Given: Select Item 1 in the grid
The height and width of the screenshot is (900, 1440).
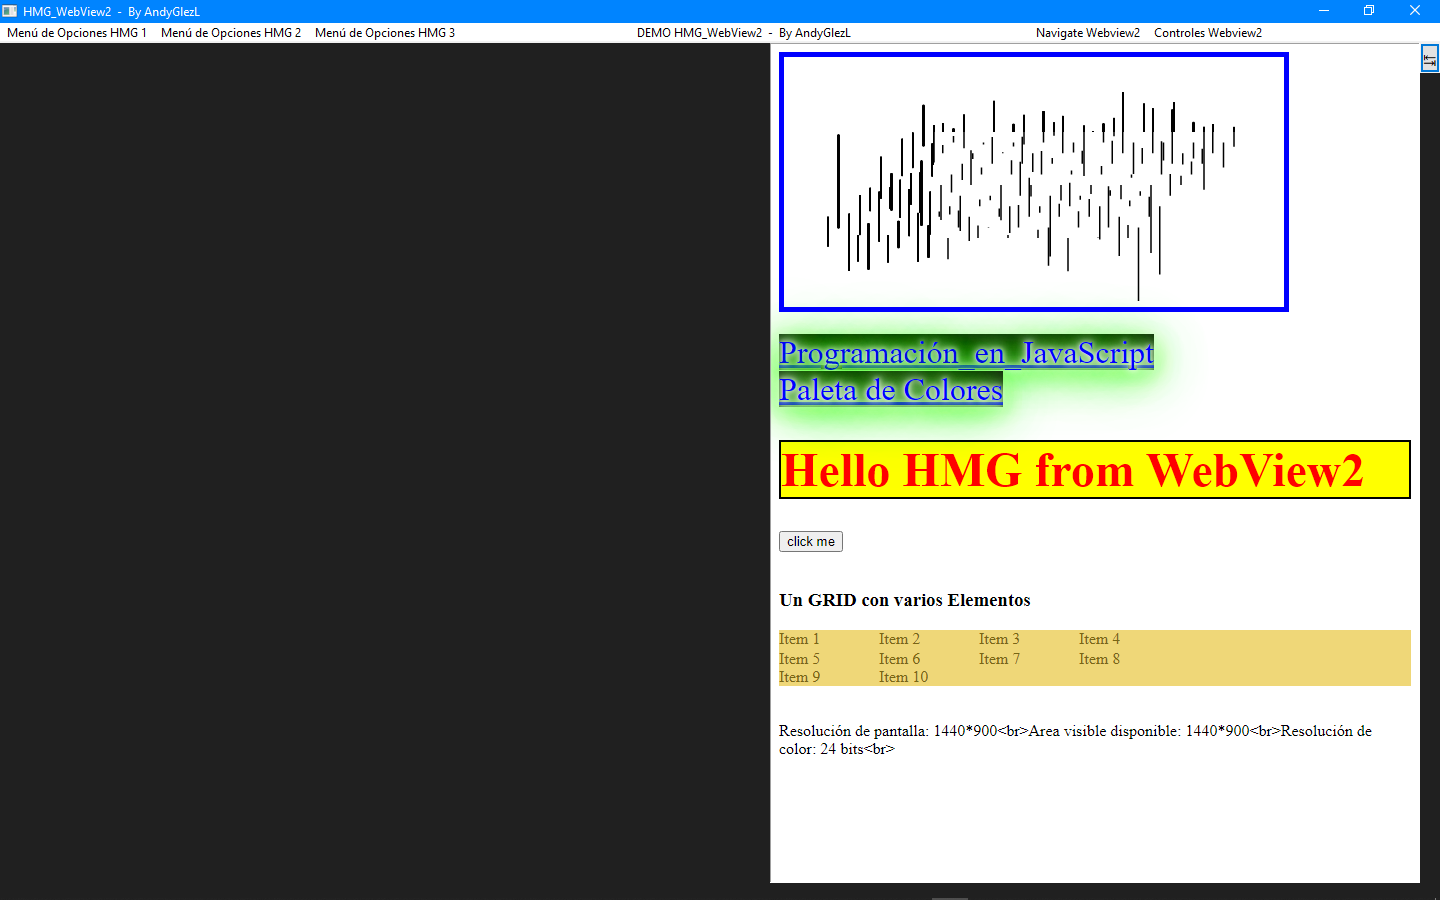Looking at the screenshot, I should 799,639.
